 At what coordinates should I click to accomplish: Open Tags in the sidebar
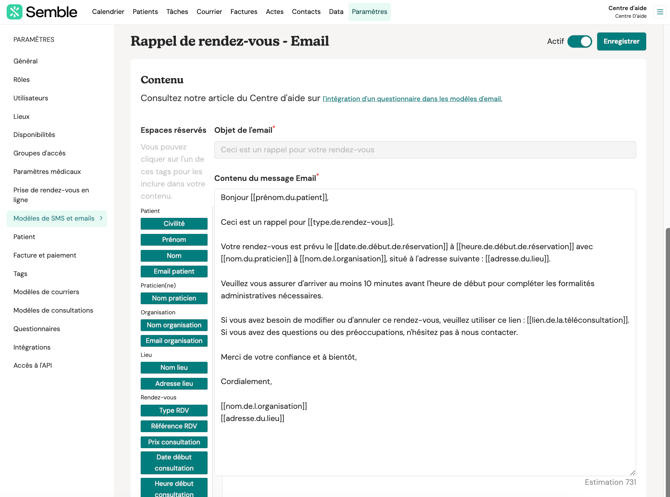[x=20, y=273]
